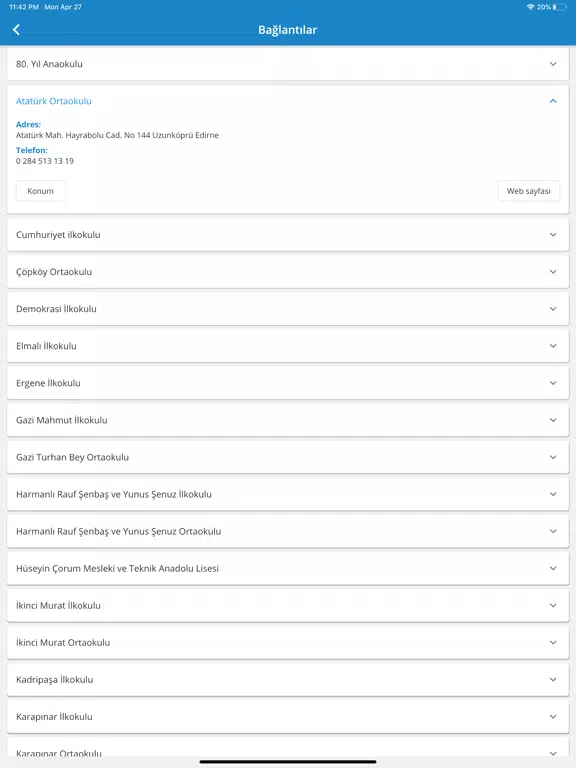Image resolution: width=576 pixels, height=768 pixels.
Task: Go back using the header arrow
Action: pos(16,30)
